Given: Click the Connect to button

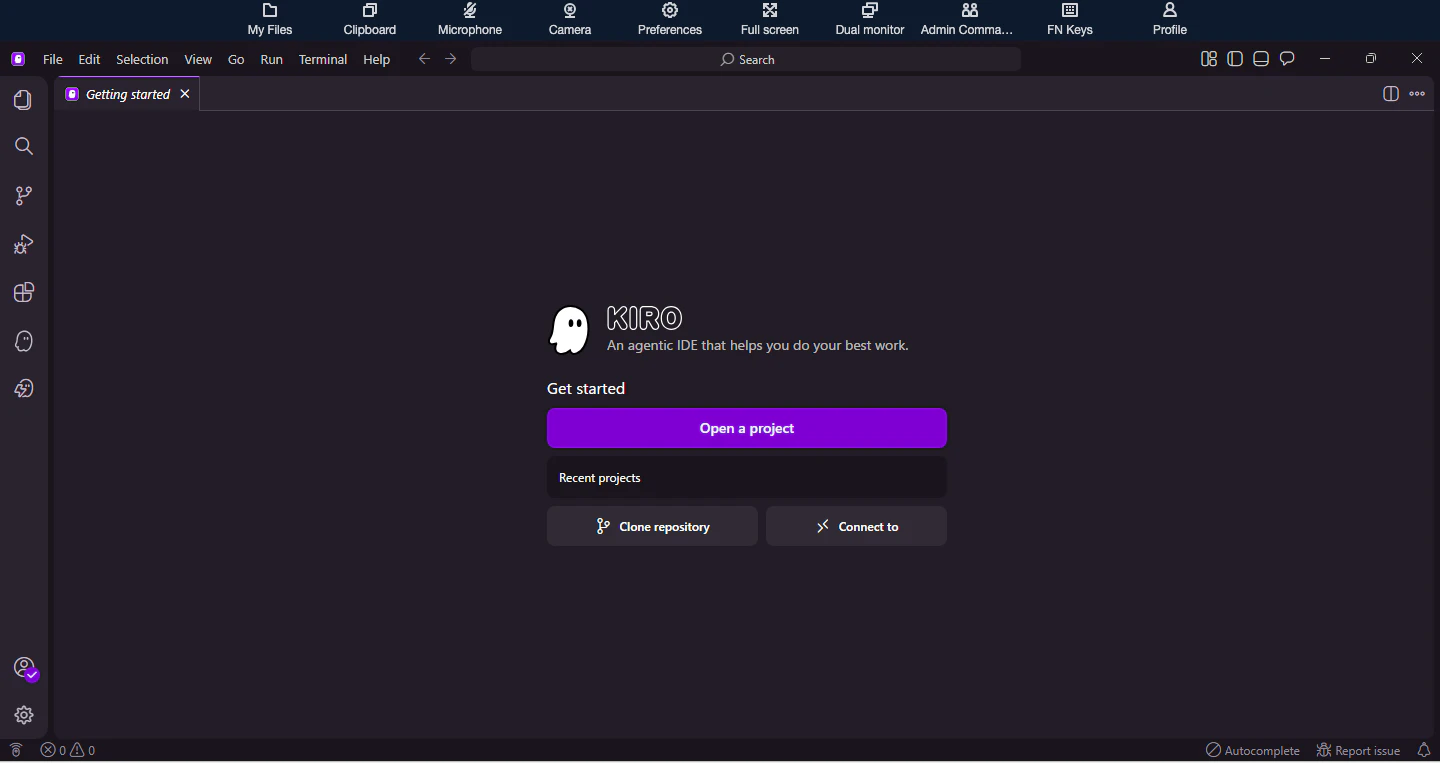Looking at the screenshot, I should [856, 526].
